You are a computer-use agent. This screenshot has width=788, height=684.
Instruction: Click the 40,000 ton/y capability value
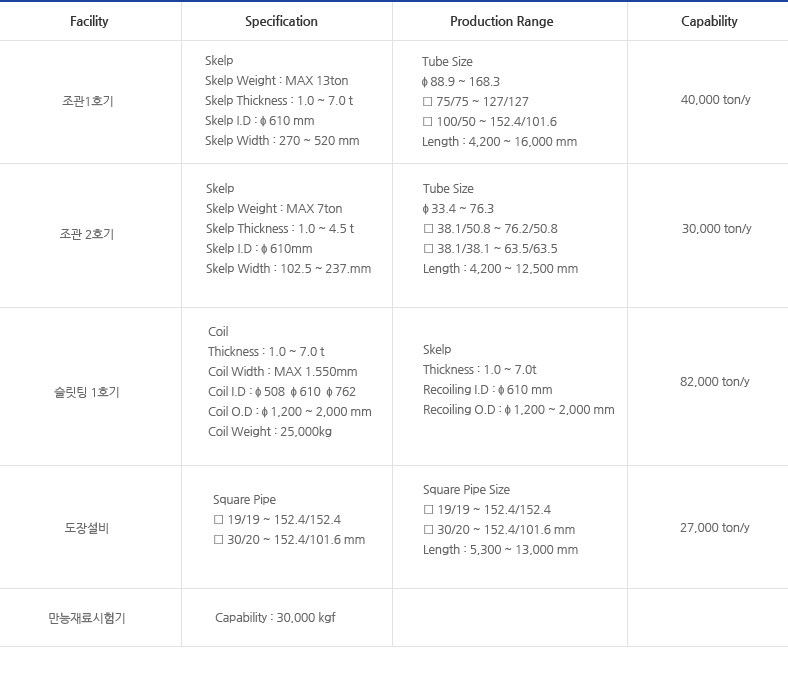point(715,99)
